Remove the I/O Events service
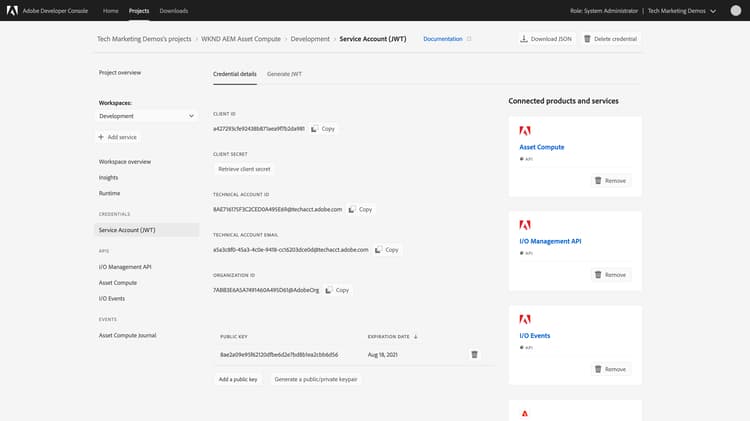 (610, 369)
